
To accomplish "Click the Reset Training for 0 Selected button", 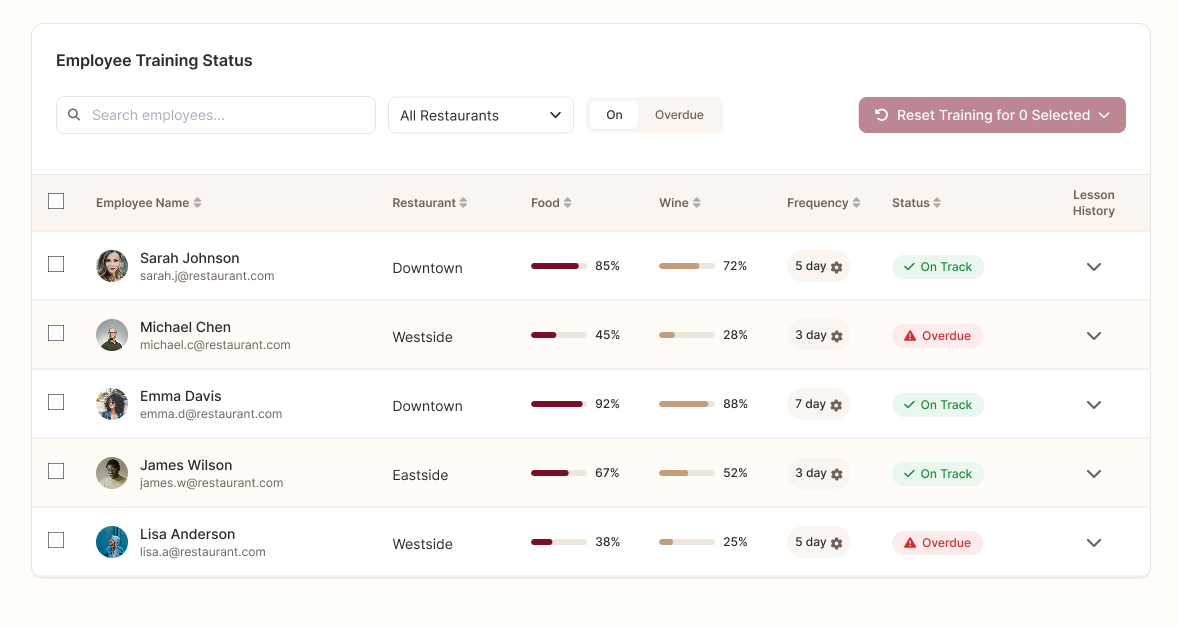I will [x=991, y=114].
